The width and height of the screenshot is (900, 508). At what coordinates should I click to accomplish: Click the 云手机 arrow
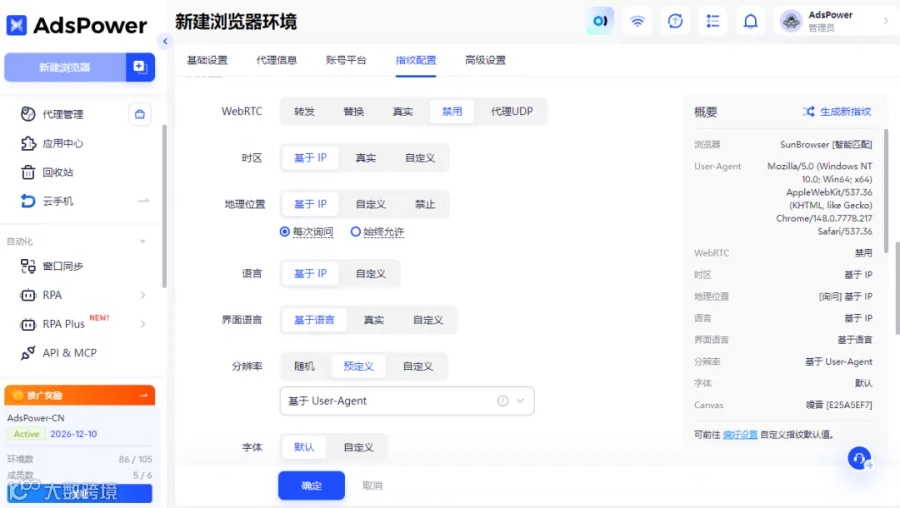point(143,201)
